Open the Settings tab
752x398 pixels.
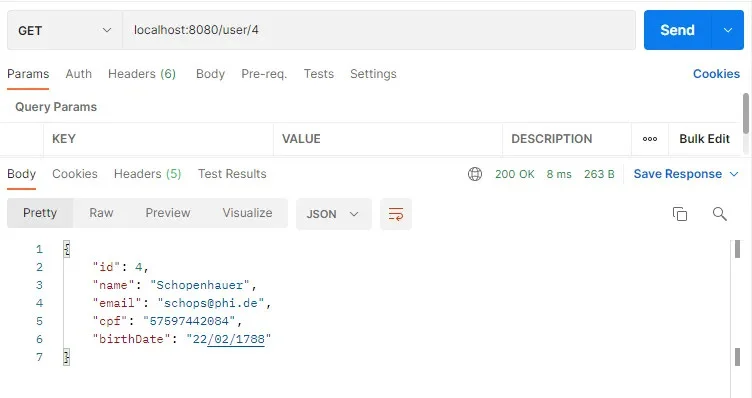tap(373, 74)
